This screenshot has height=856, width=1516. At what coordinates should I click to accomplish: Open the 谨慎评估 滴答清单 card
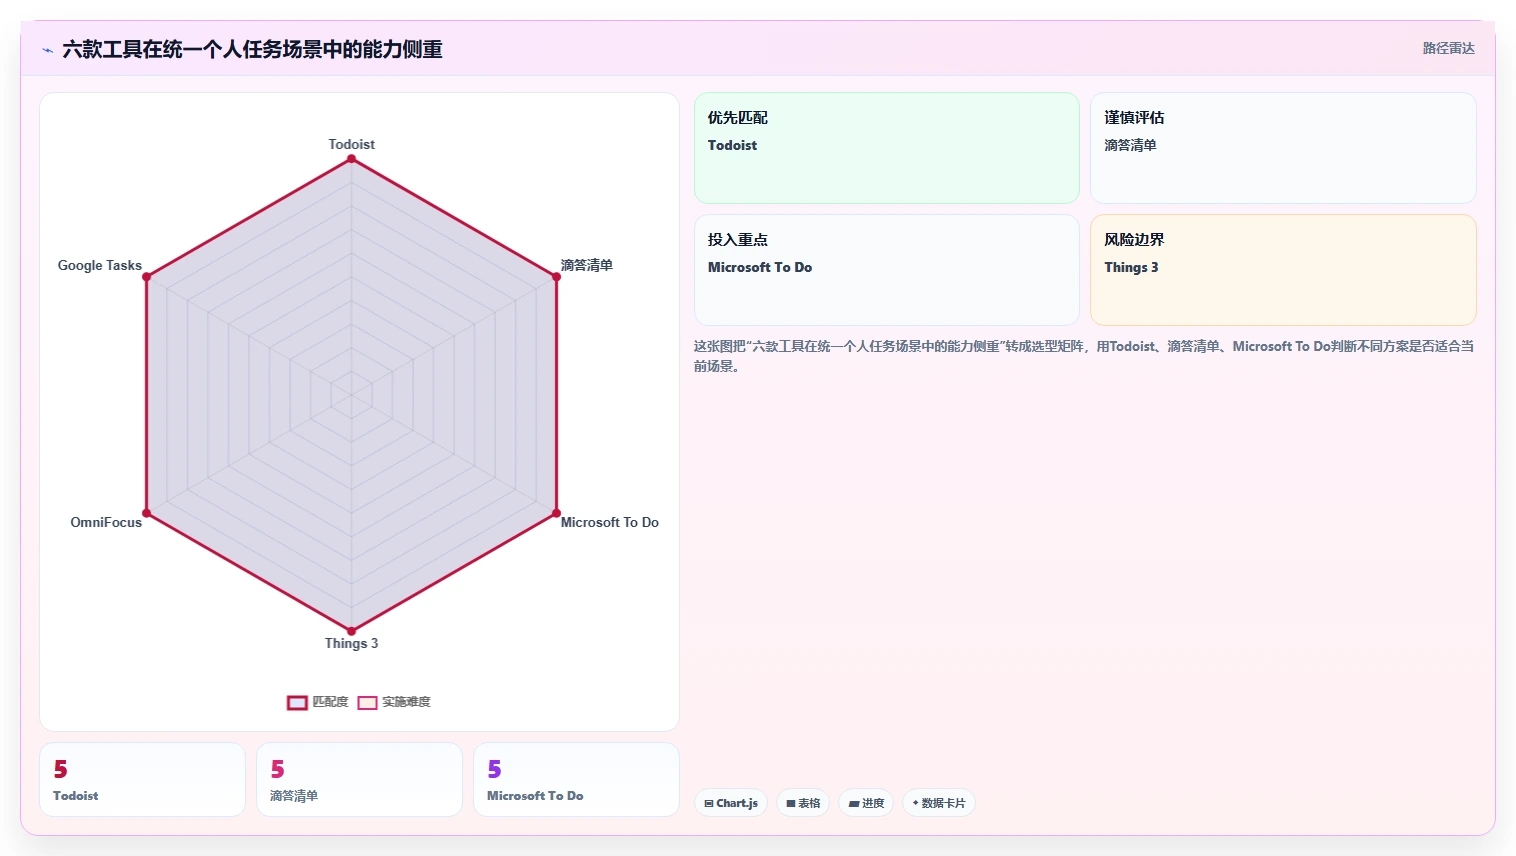(1283, 148)
